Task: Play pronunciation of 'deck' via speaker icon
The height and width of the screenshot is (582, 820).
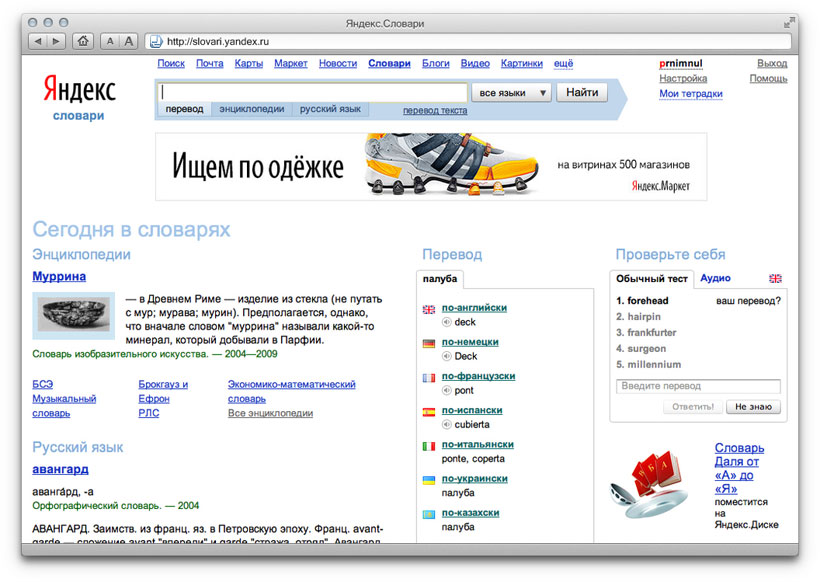Action: click(x=446, y=321)
